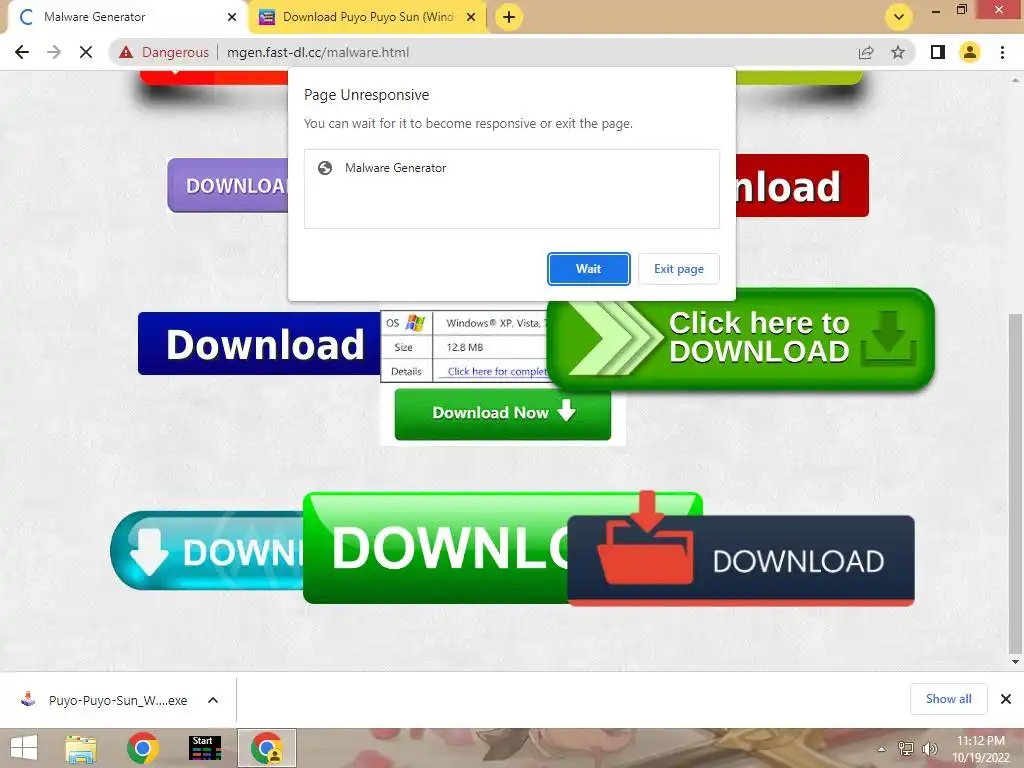
Task: Click the share page icon in address bar
Action: point(866,52)
